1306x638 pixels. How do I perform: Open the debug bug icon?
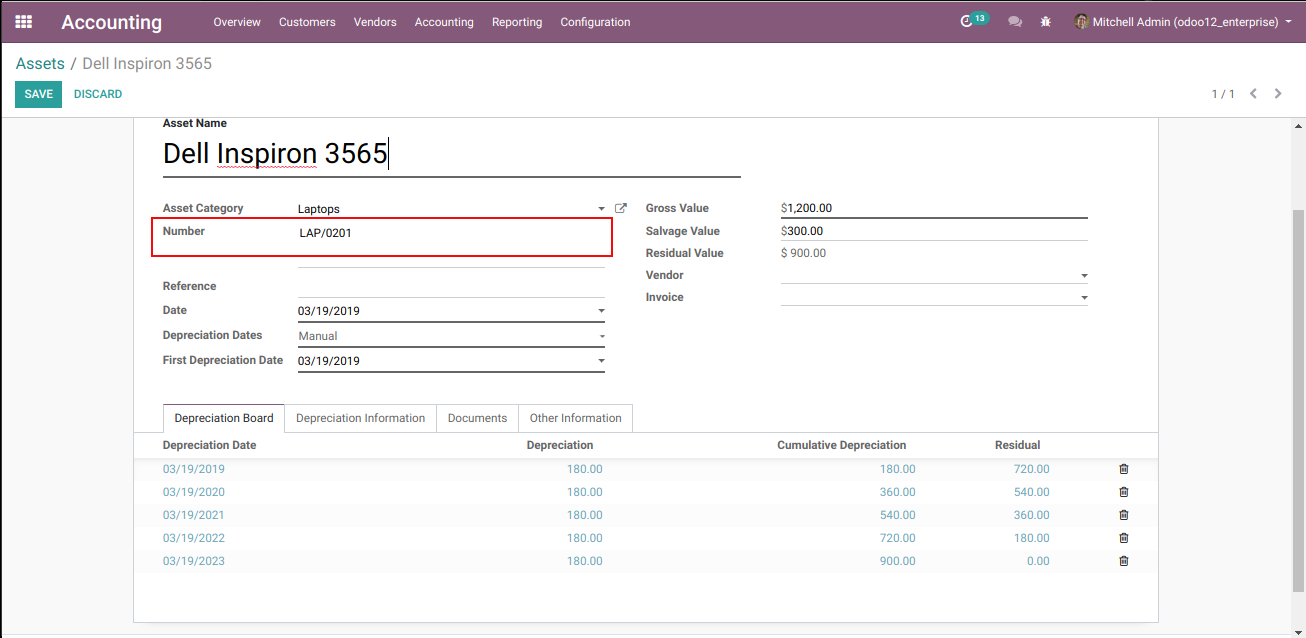[x=1046, y=21]
